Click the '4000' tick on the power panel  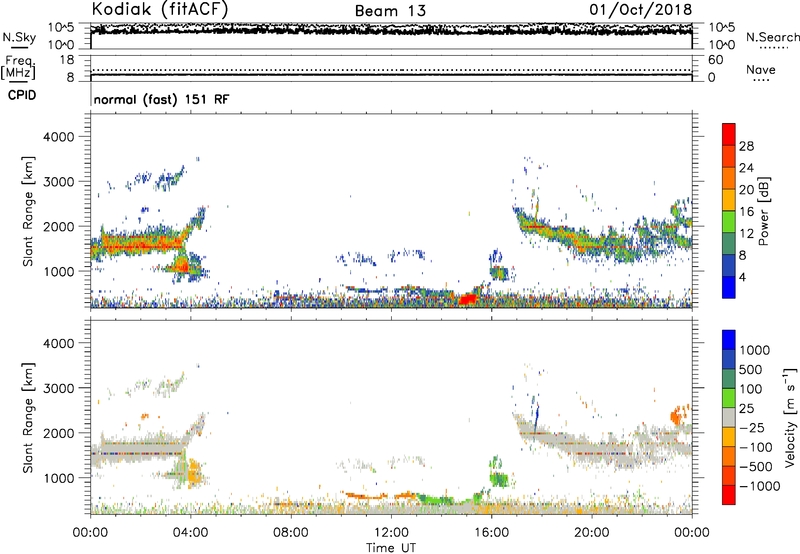59,137
